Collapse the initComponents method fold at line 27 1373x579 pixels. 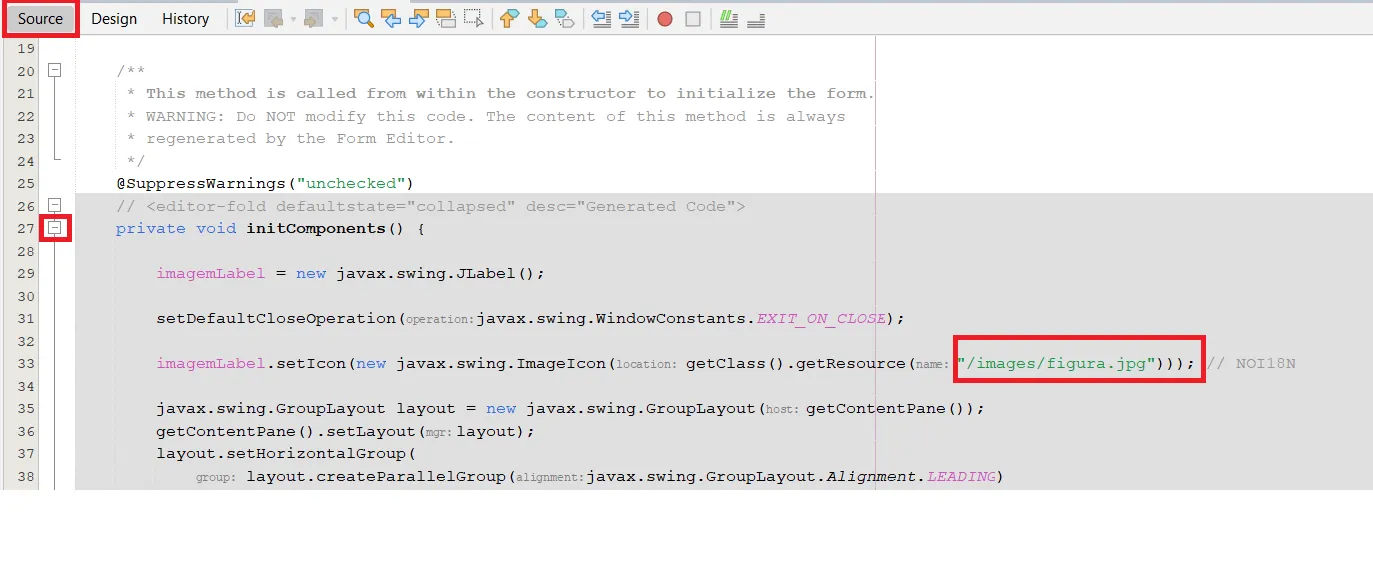coord(55,228)
